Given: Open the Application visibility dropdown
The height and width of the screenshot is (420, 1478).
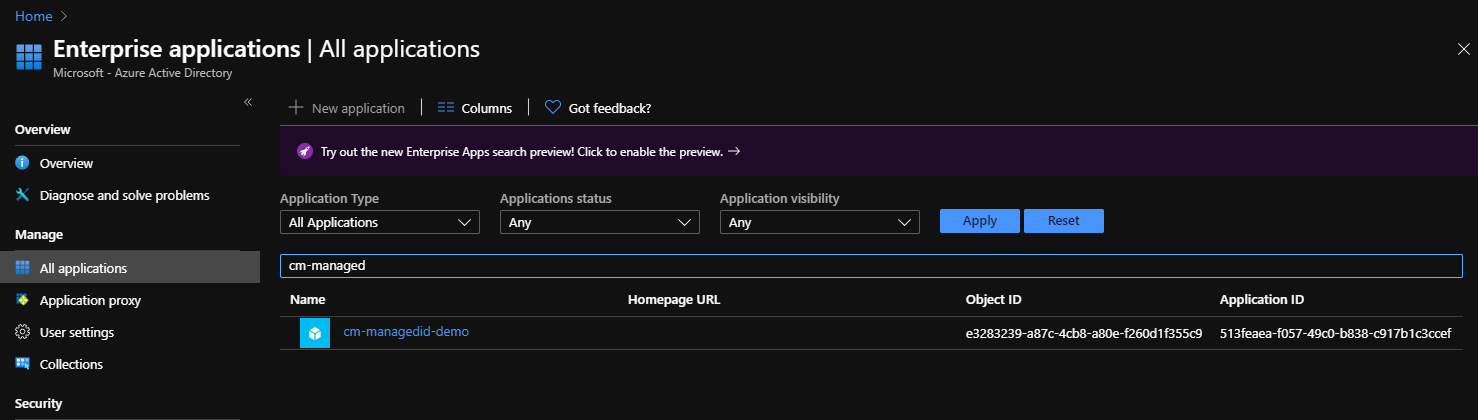Looking at the screenshot, I should coord(820,222).
